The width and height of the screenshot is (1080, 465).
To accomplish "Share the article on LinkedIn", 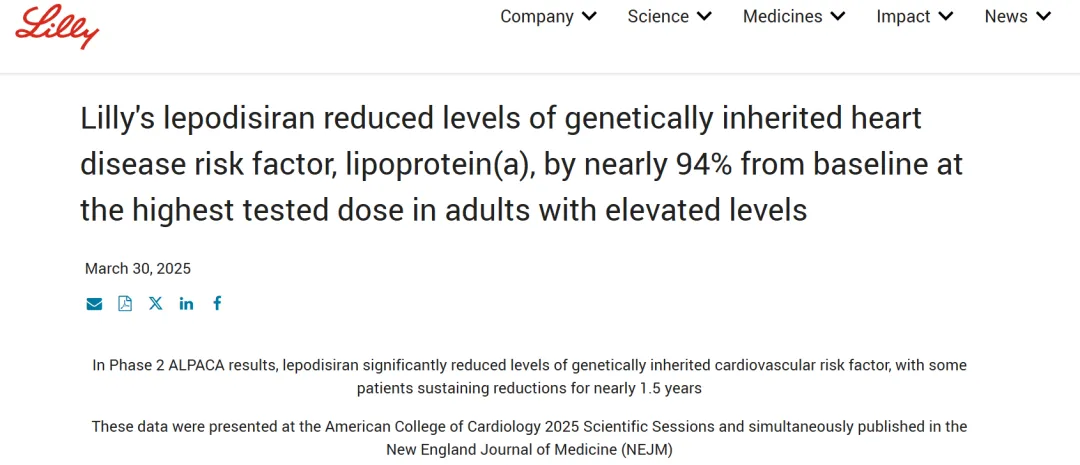I will click(x=187, y=304).
